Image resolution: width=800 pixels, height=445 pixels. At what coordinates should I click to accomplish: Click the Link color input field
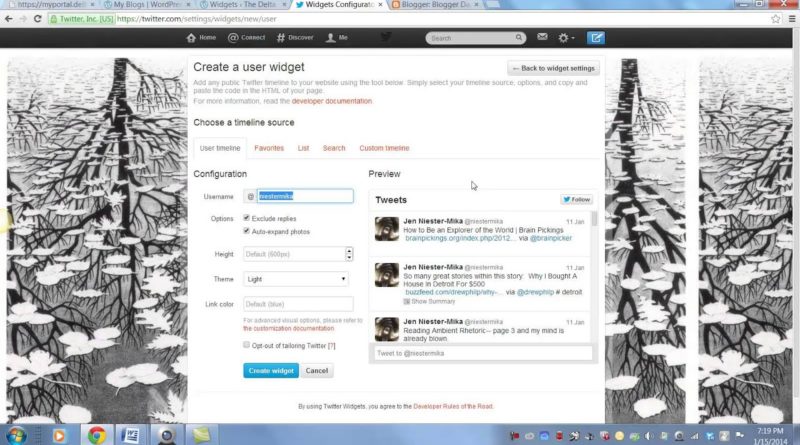tap(298, 304)
